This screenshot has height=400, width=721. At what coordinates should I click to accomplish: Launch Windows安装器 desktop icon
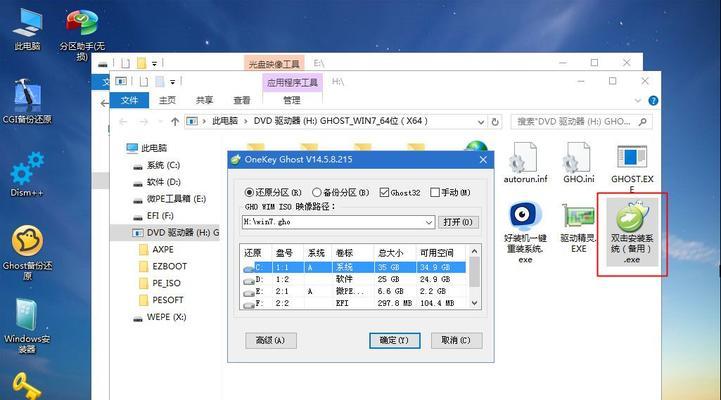(x=27, y=326)
